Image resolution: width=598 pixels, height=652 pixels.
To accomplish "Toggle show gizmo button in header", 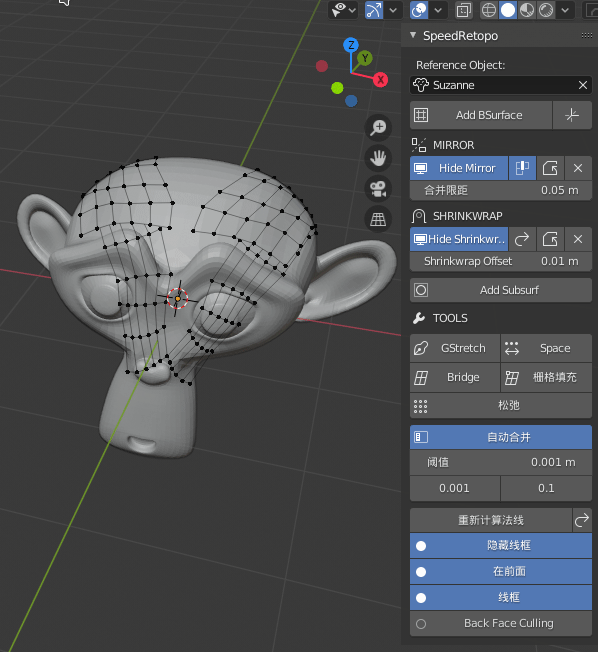I will pos(373,10).
